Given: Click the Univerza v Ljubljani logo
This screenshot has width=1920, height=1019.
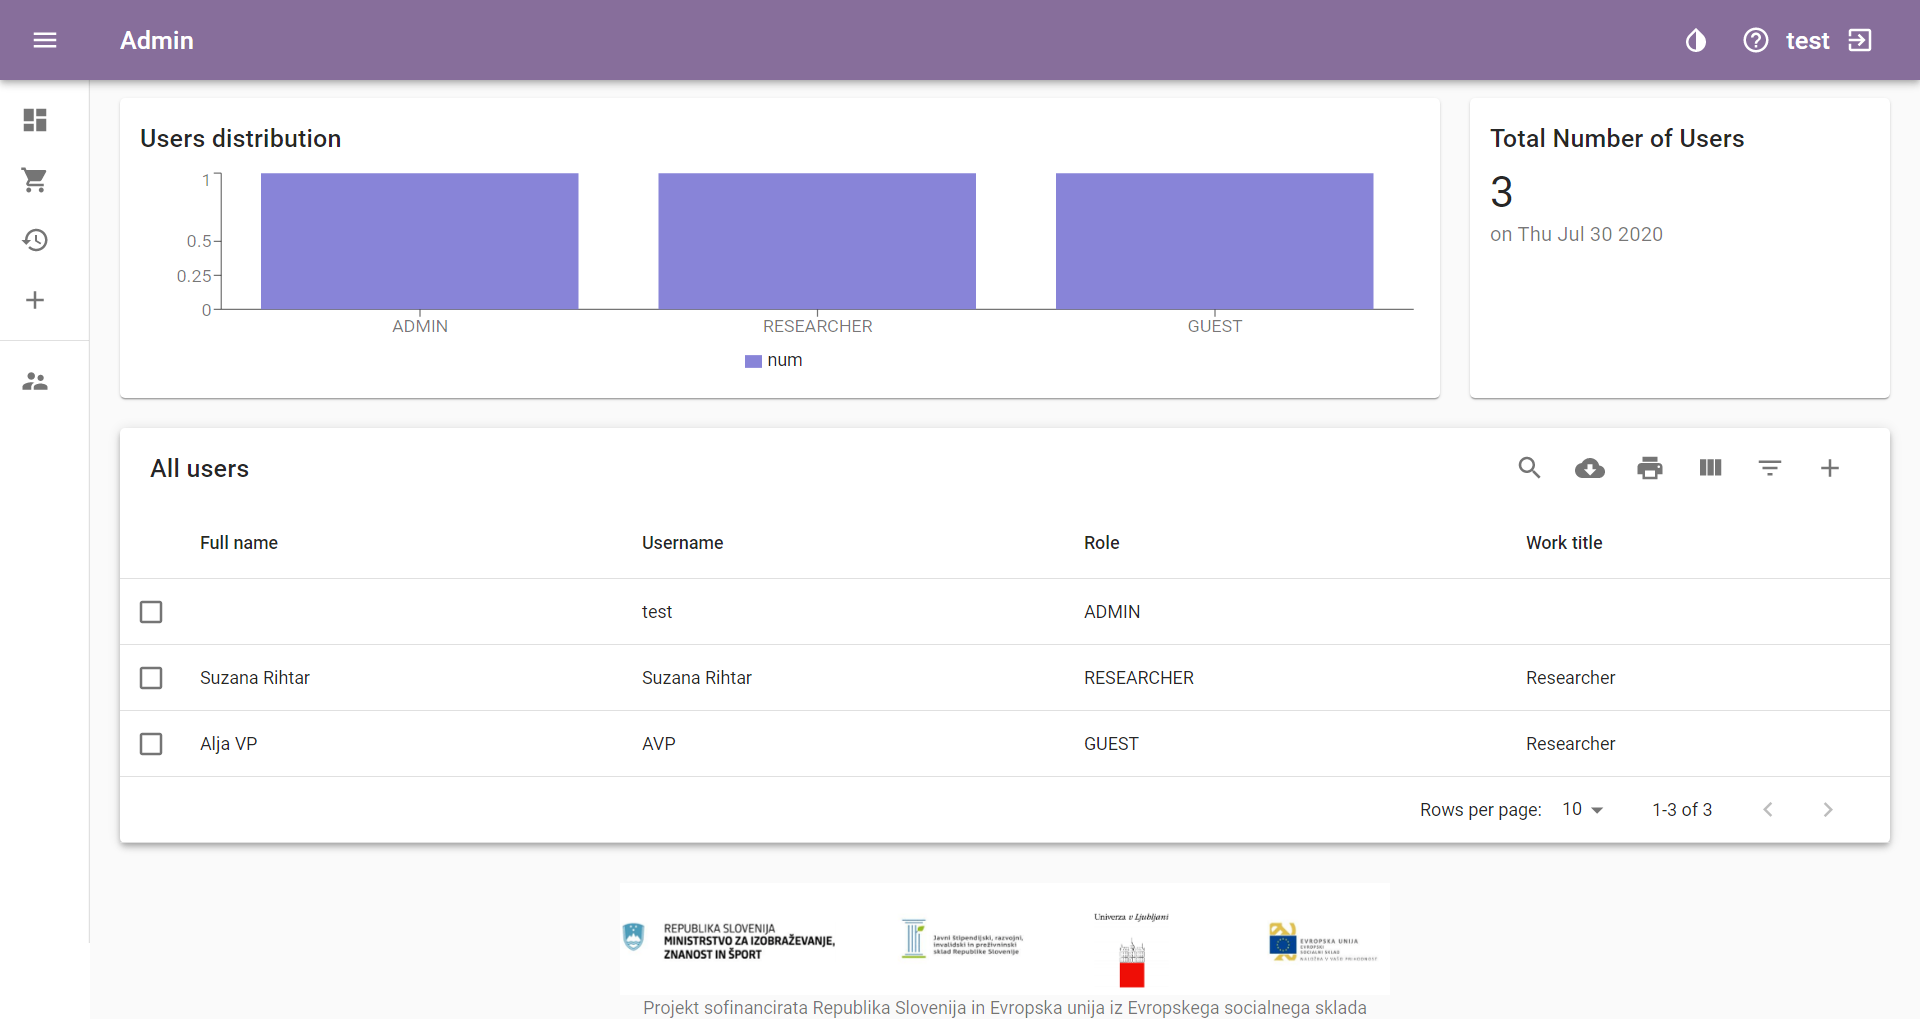Looking at the screenshot, I should point(1132,948).
